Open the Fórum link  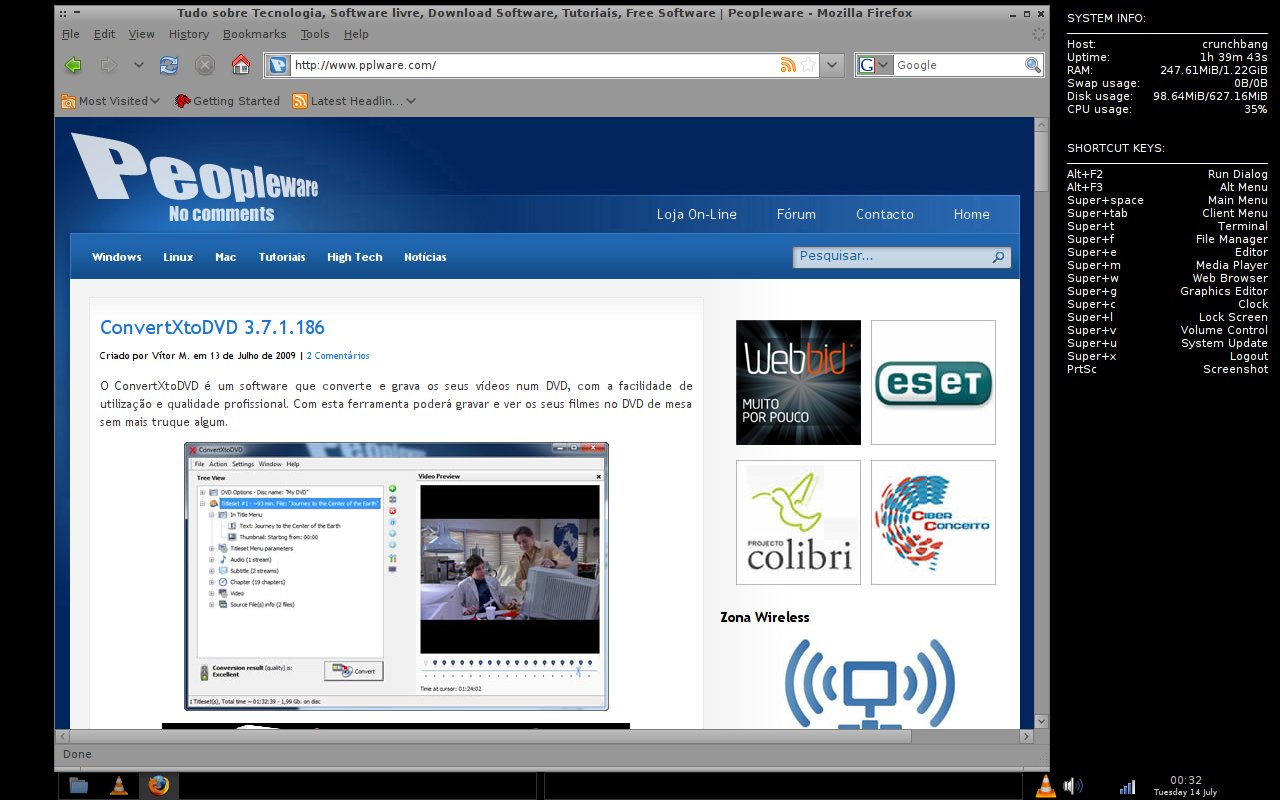tap(796, 214)
